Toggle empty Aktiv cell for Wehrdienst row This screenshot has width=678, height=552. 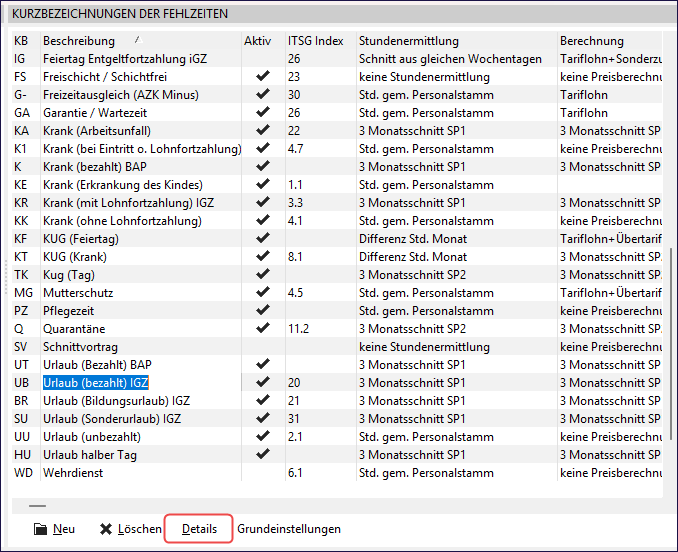tap(263, 472)
